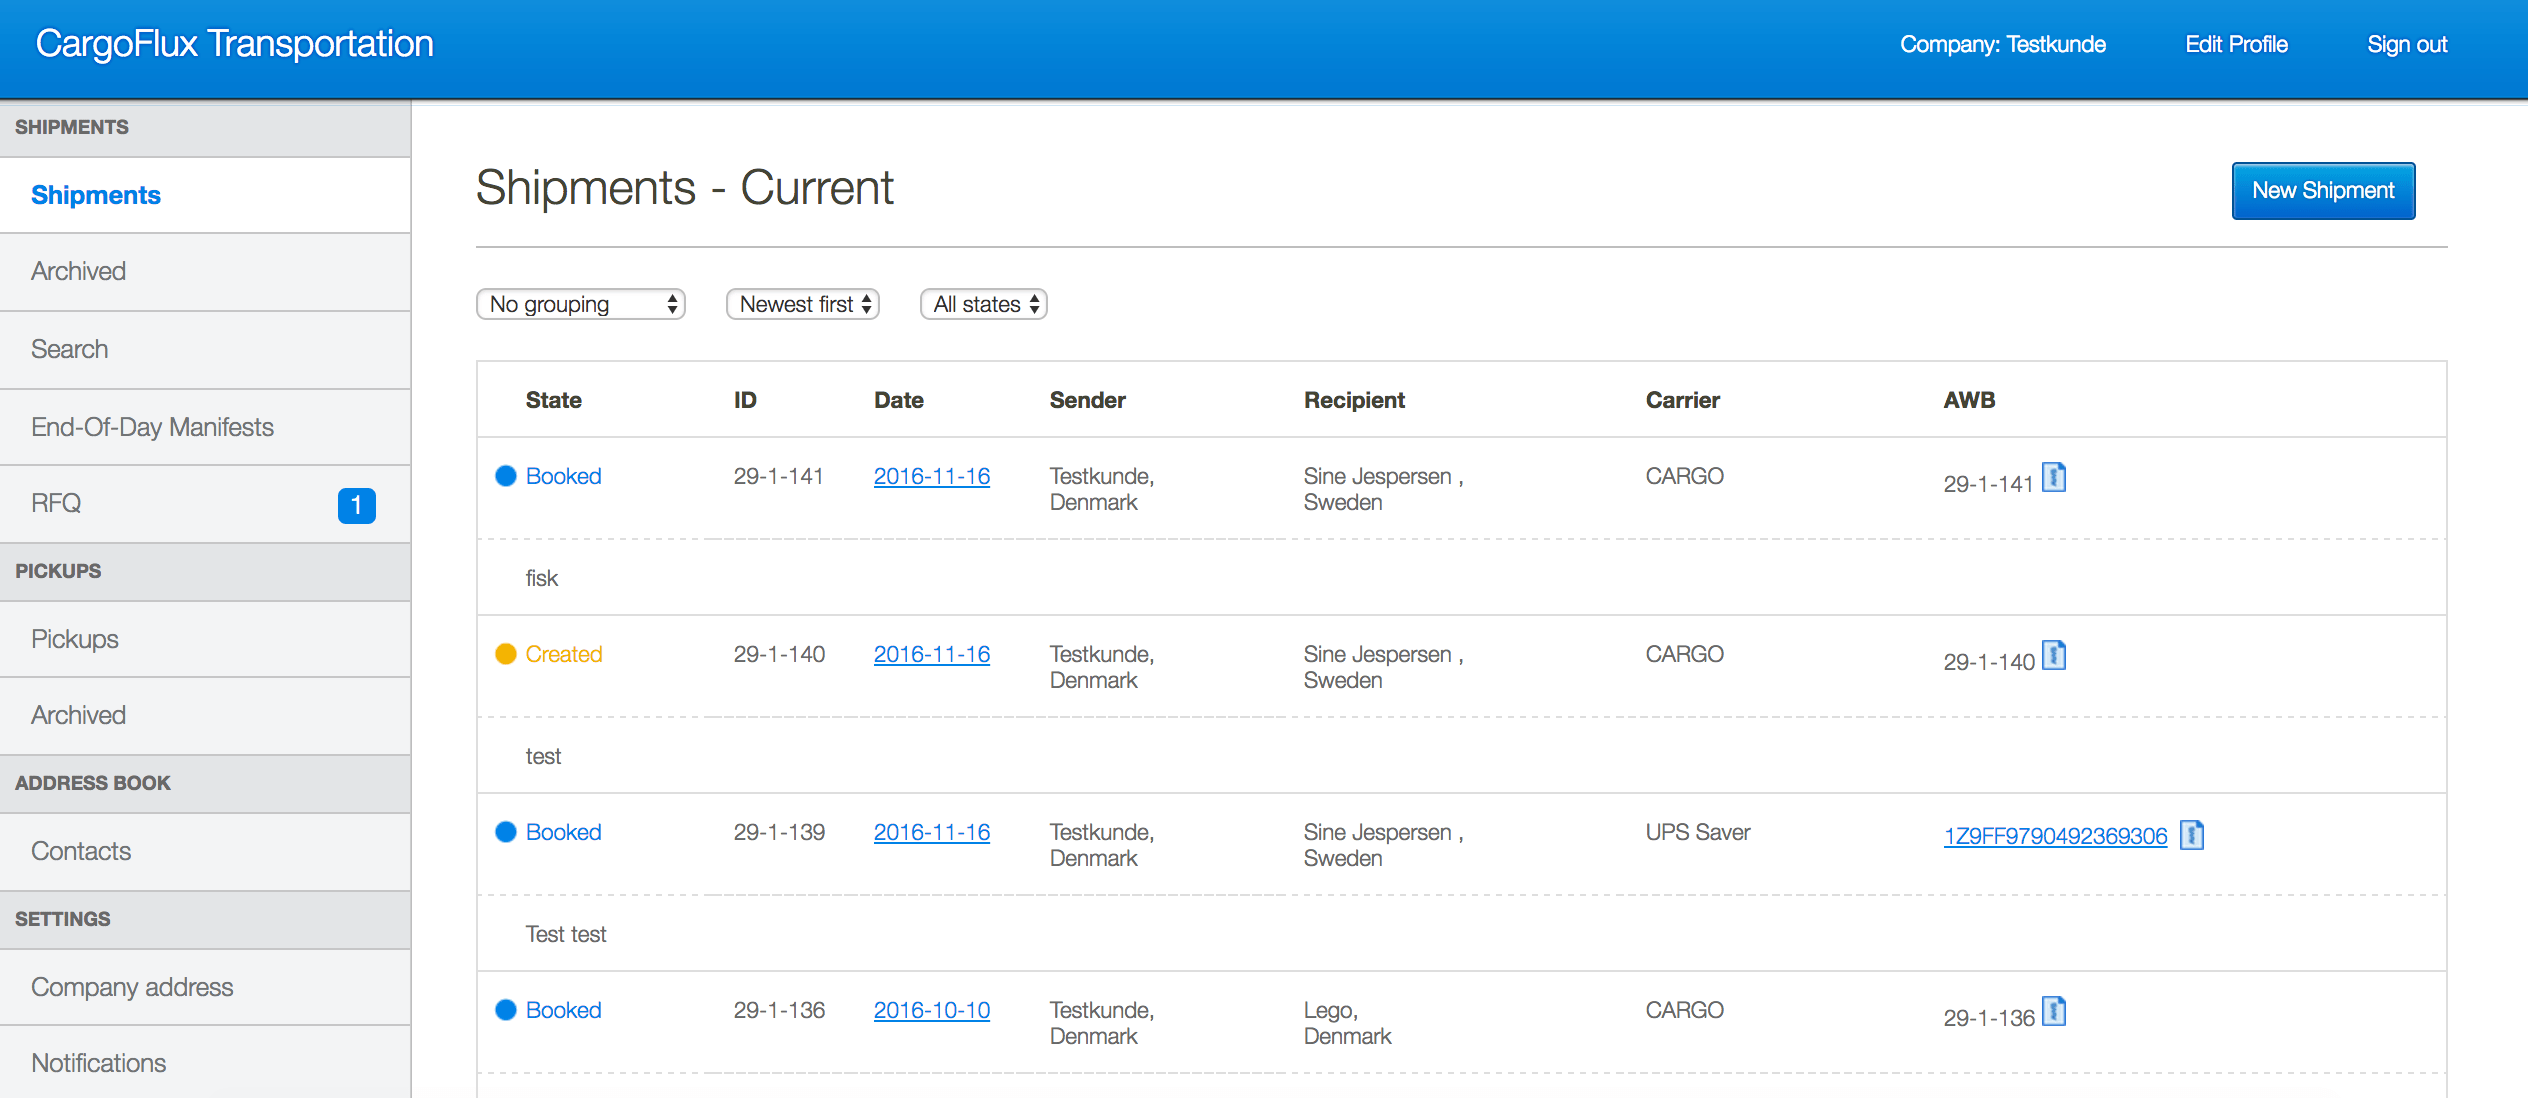The width and height of the screenshot is (2528, 1098).
Task: Click the New Shipment button
Action: tap(2323, 190)
